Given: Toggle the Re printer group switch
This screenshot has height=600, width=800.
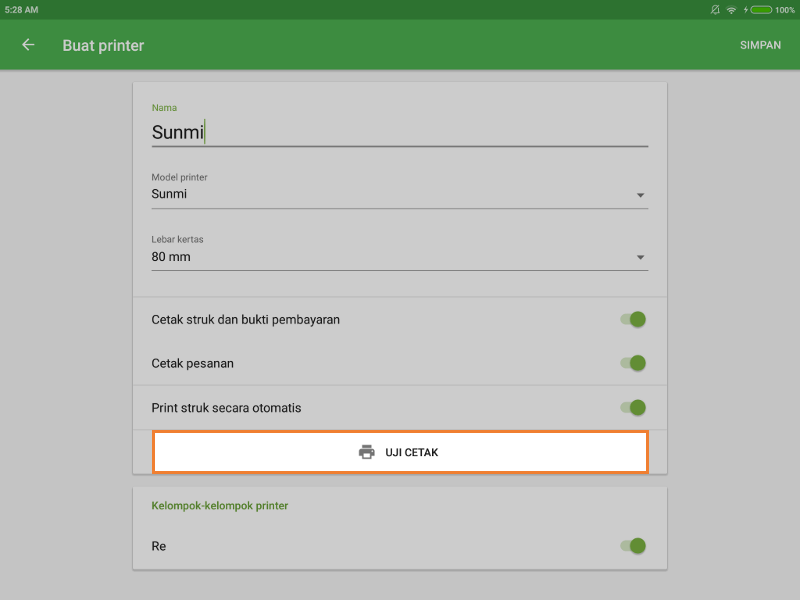Looking at the screenshot, I should tap(633, 546).
